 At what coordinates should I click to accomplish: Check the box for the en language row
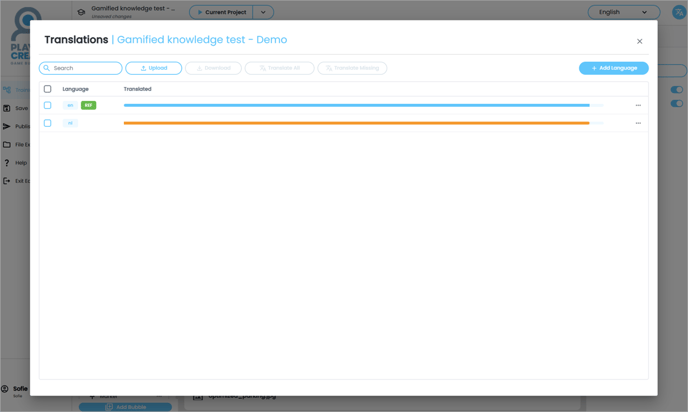[47, 105]
